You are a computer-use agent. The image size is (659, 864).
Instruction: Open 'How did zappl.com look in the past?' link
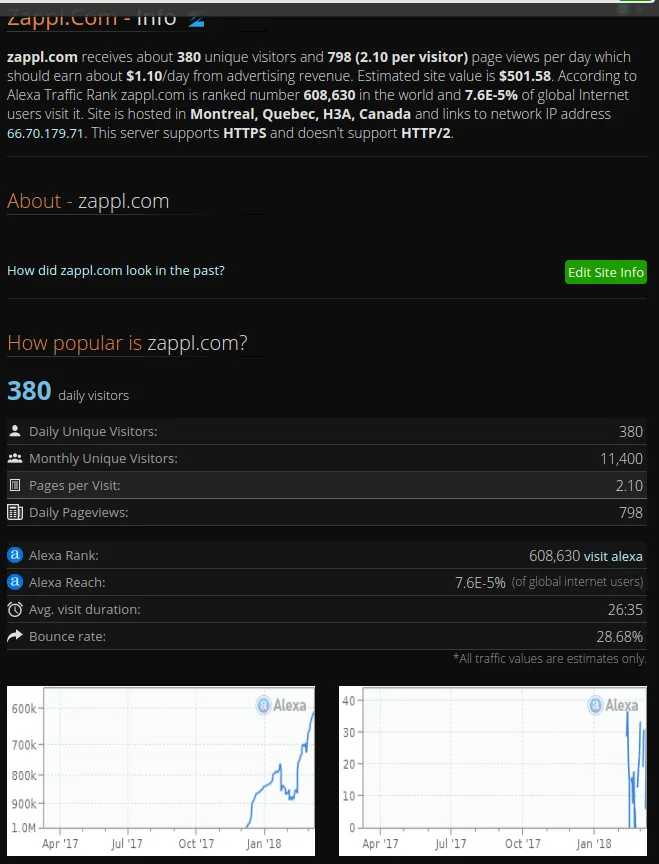coord(116,271)
